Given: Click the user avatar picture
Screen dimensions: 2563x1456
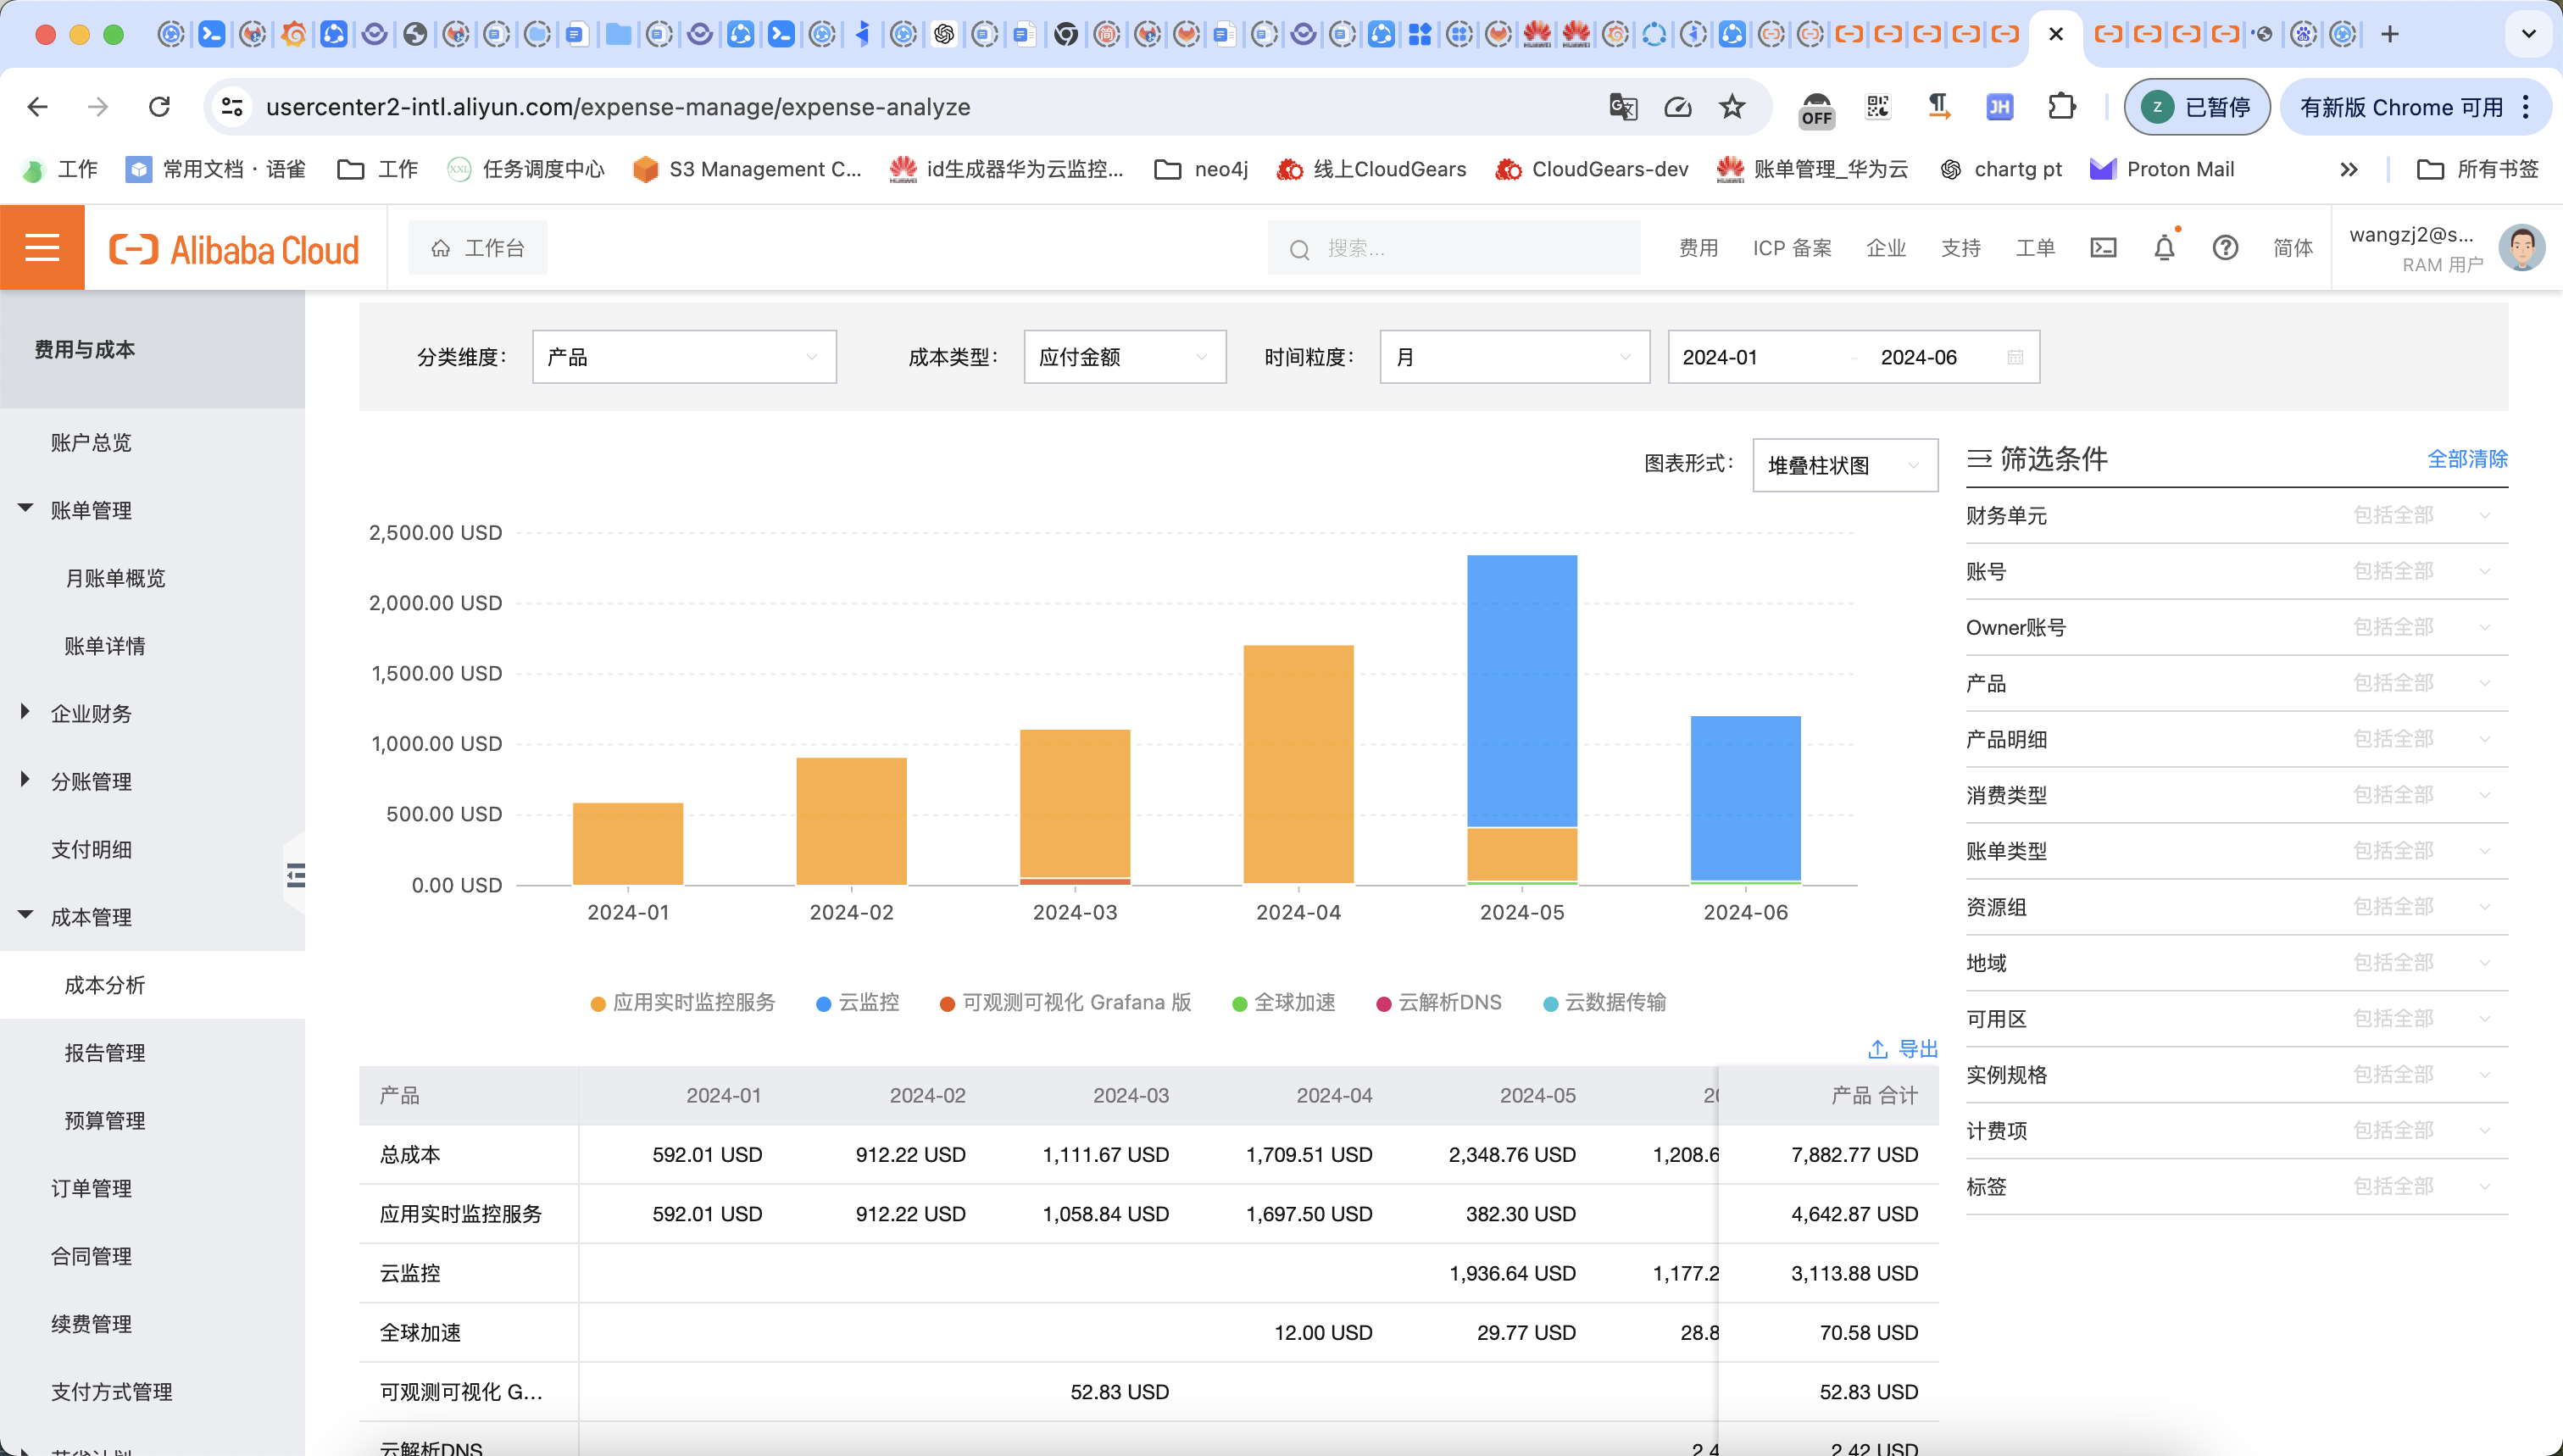Looking at the screenshot, I should (x=2521, y=248).
